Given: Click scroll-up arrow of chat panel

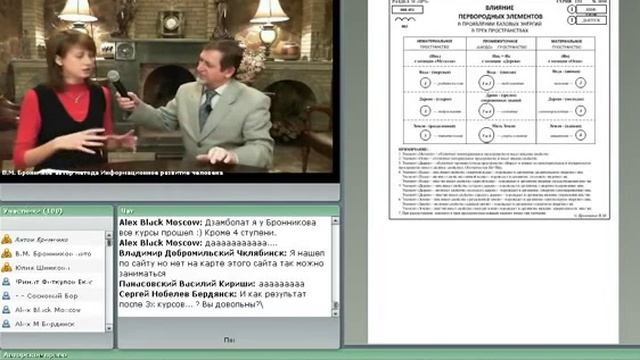Looking at the screenshot, I should (336, 221).
